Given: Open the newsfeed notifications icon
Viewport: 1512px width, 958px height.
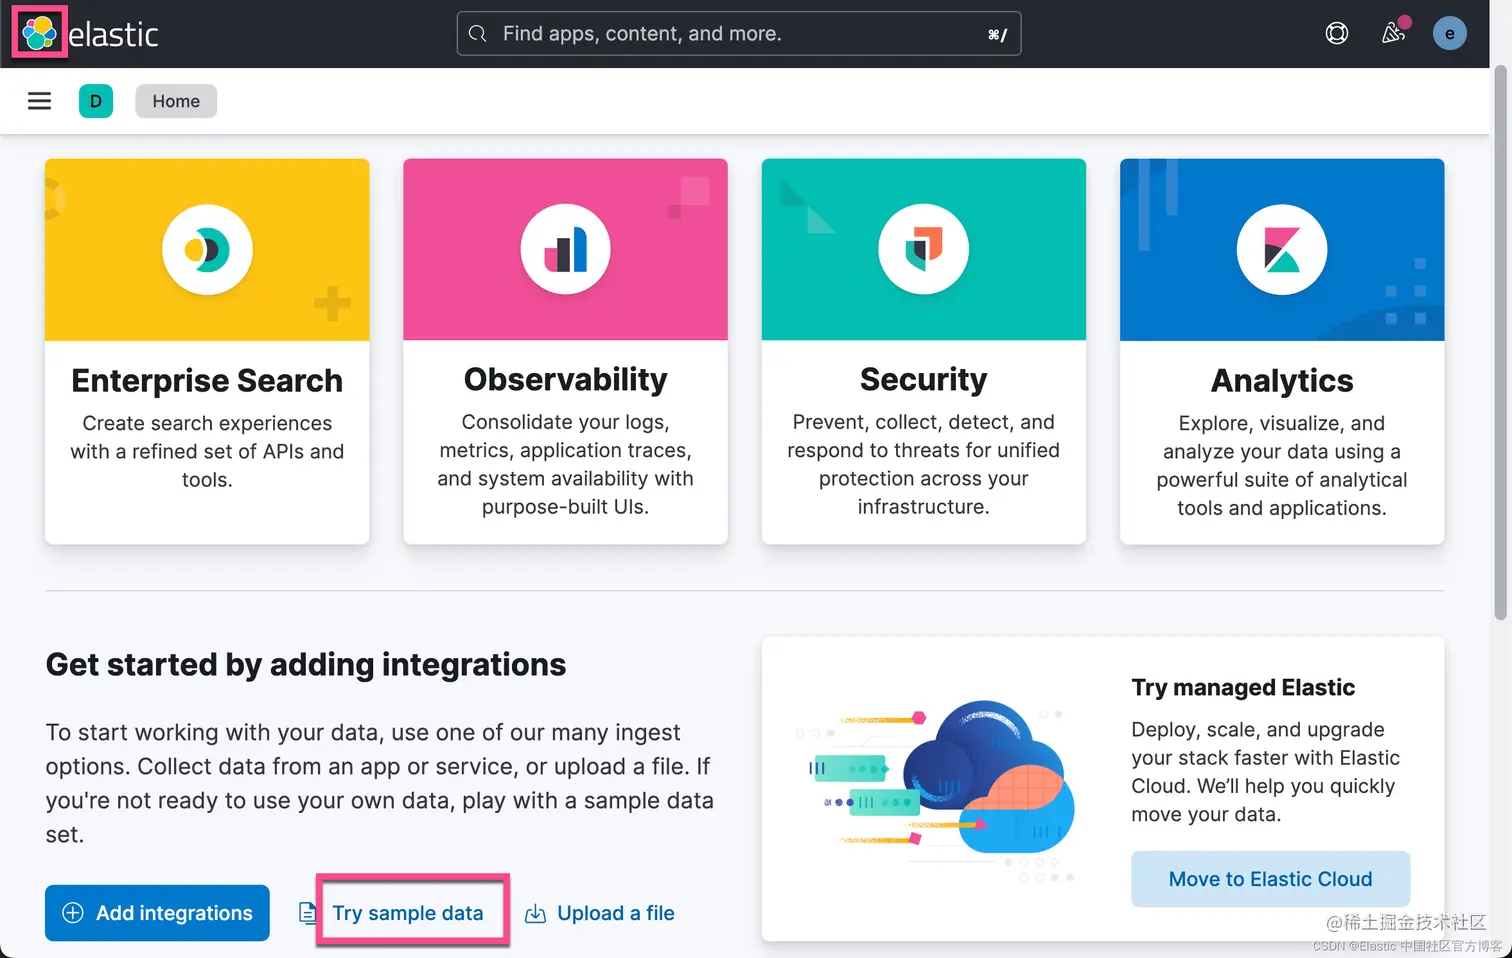Looking at the screenshot, I should click(1393, 33).
